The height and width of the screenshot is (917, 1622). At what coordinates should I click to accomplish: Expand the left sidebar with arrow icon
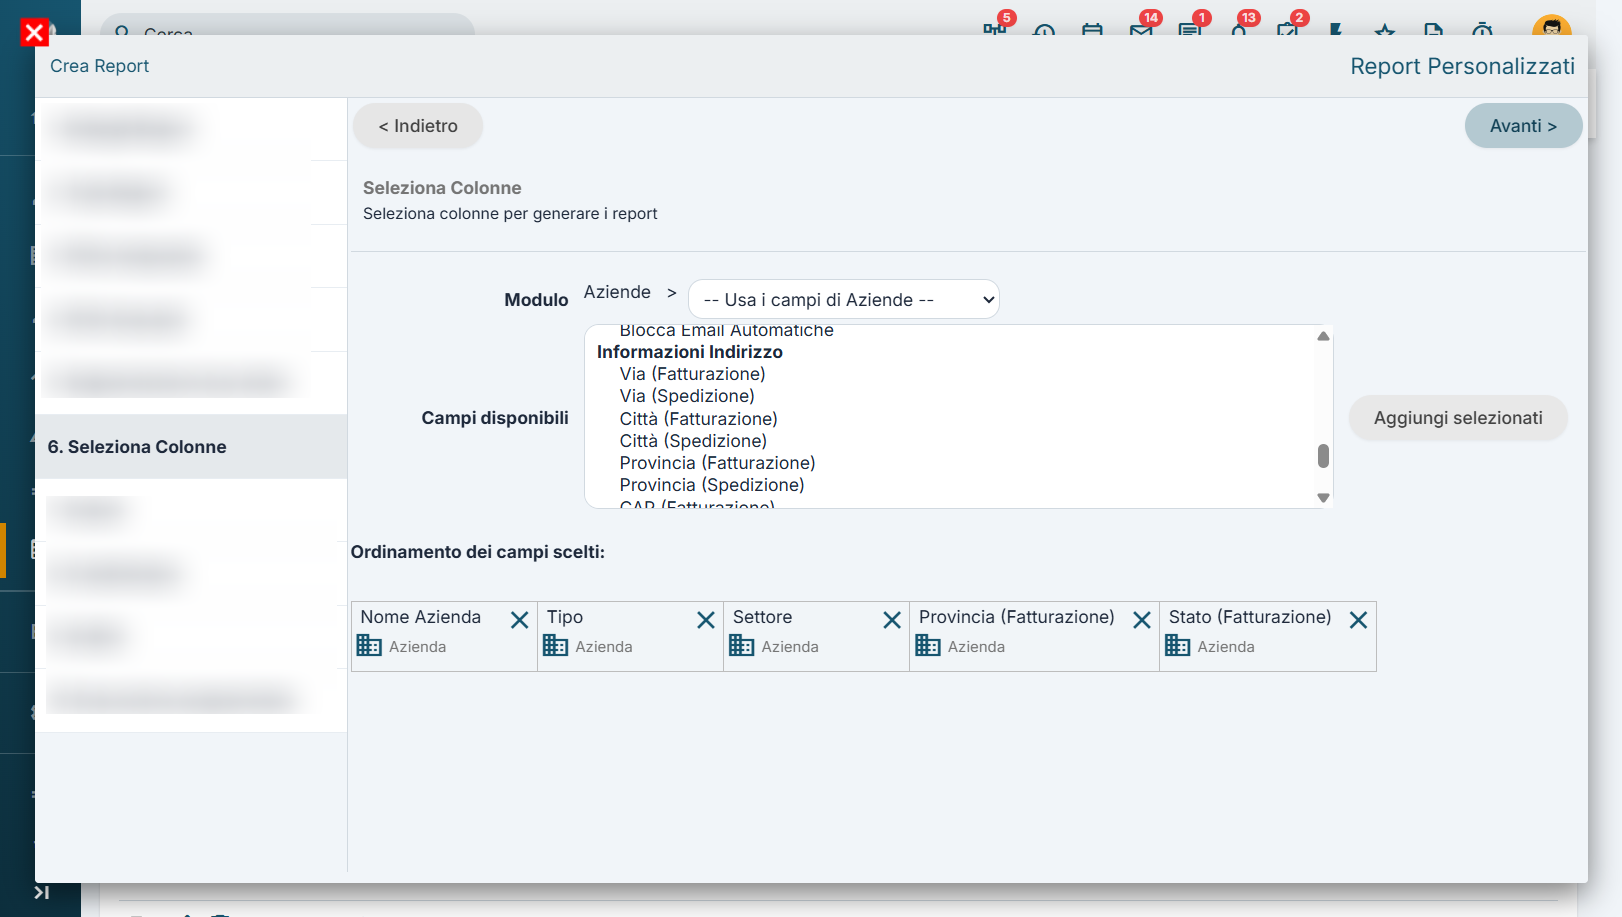click(x=42, y=892)
